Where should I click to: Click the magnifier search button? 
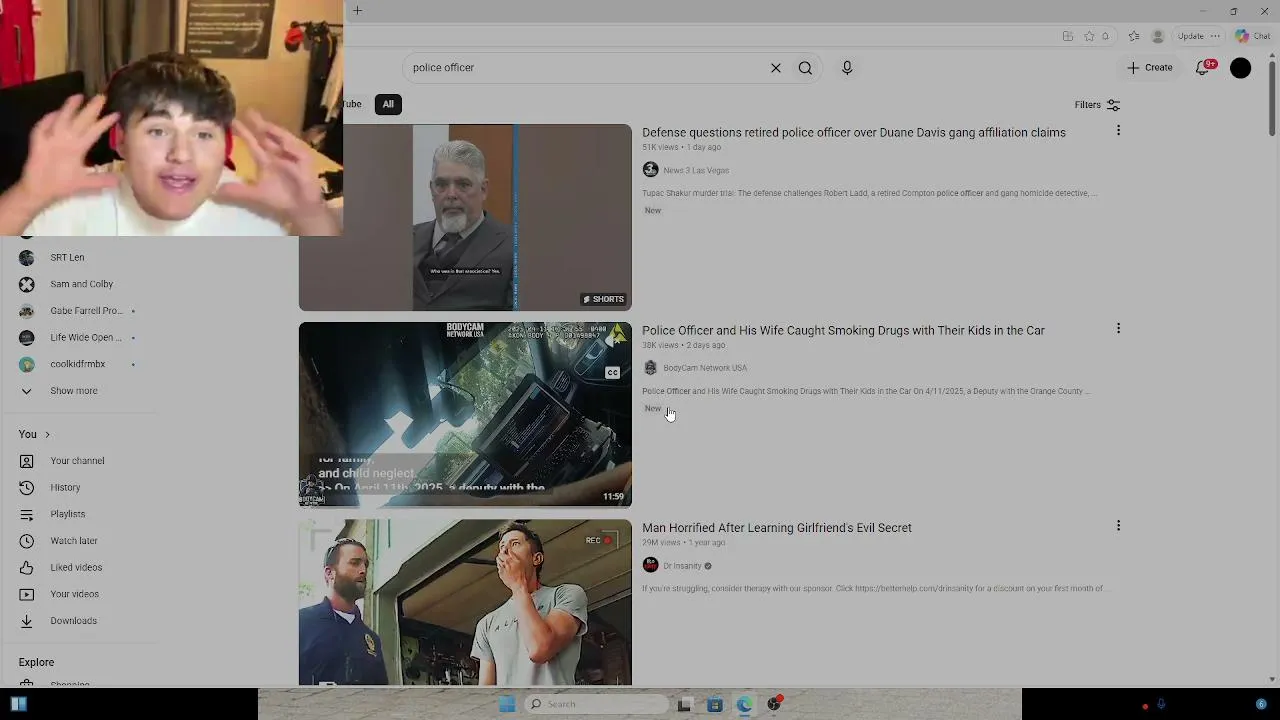(x=805, y=68)
